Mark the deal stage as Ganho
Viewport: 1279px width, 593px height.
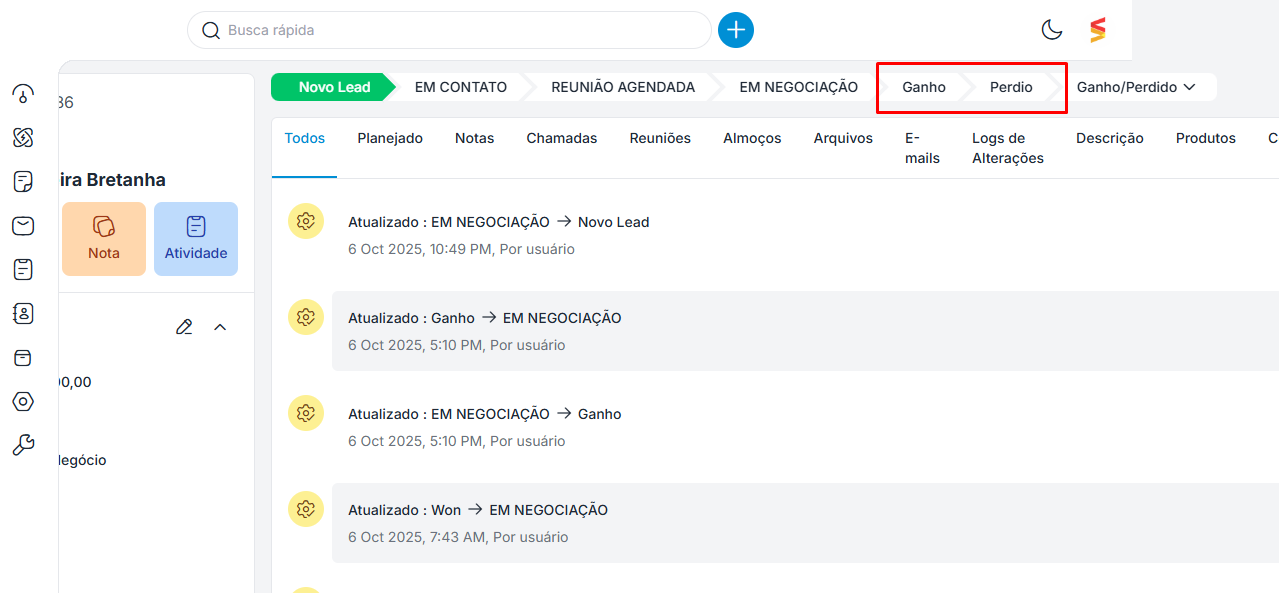point(923,87)
